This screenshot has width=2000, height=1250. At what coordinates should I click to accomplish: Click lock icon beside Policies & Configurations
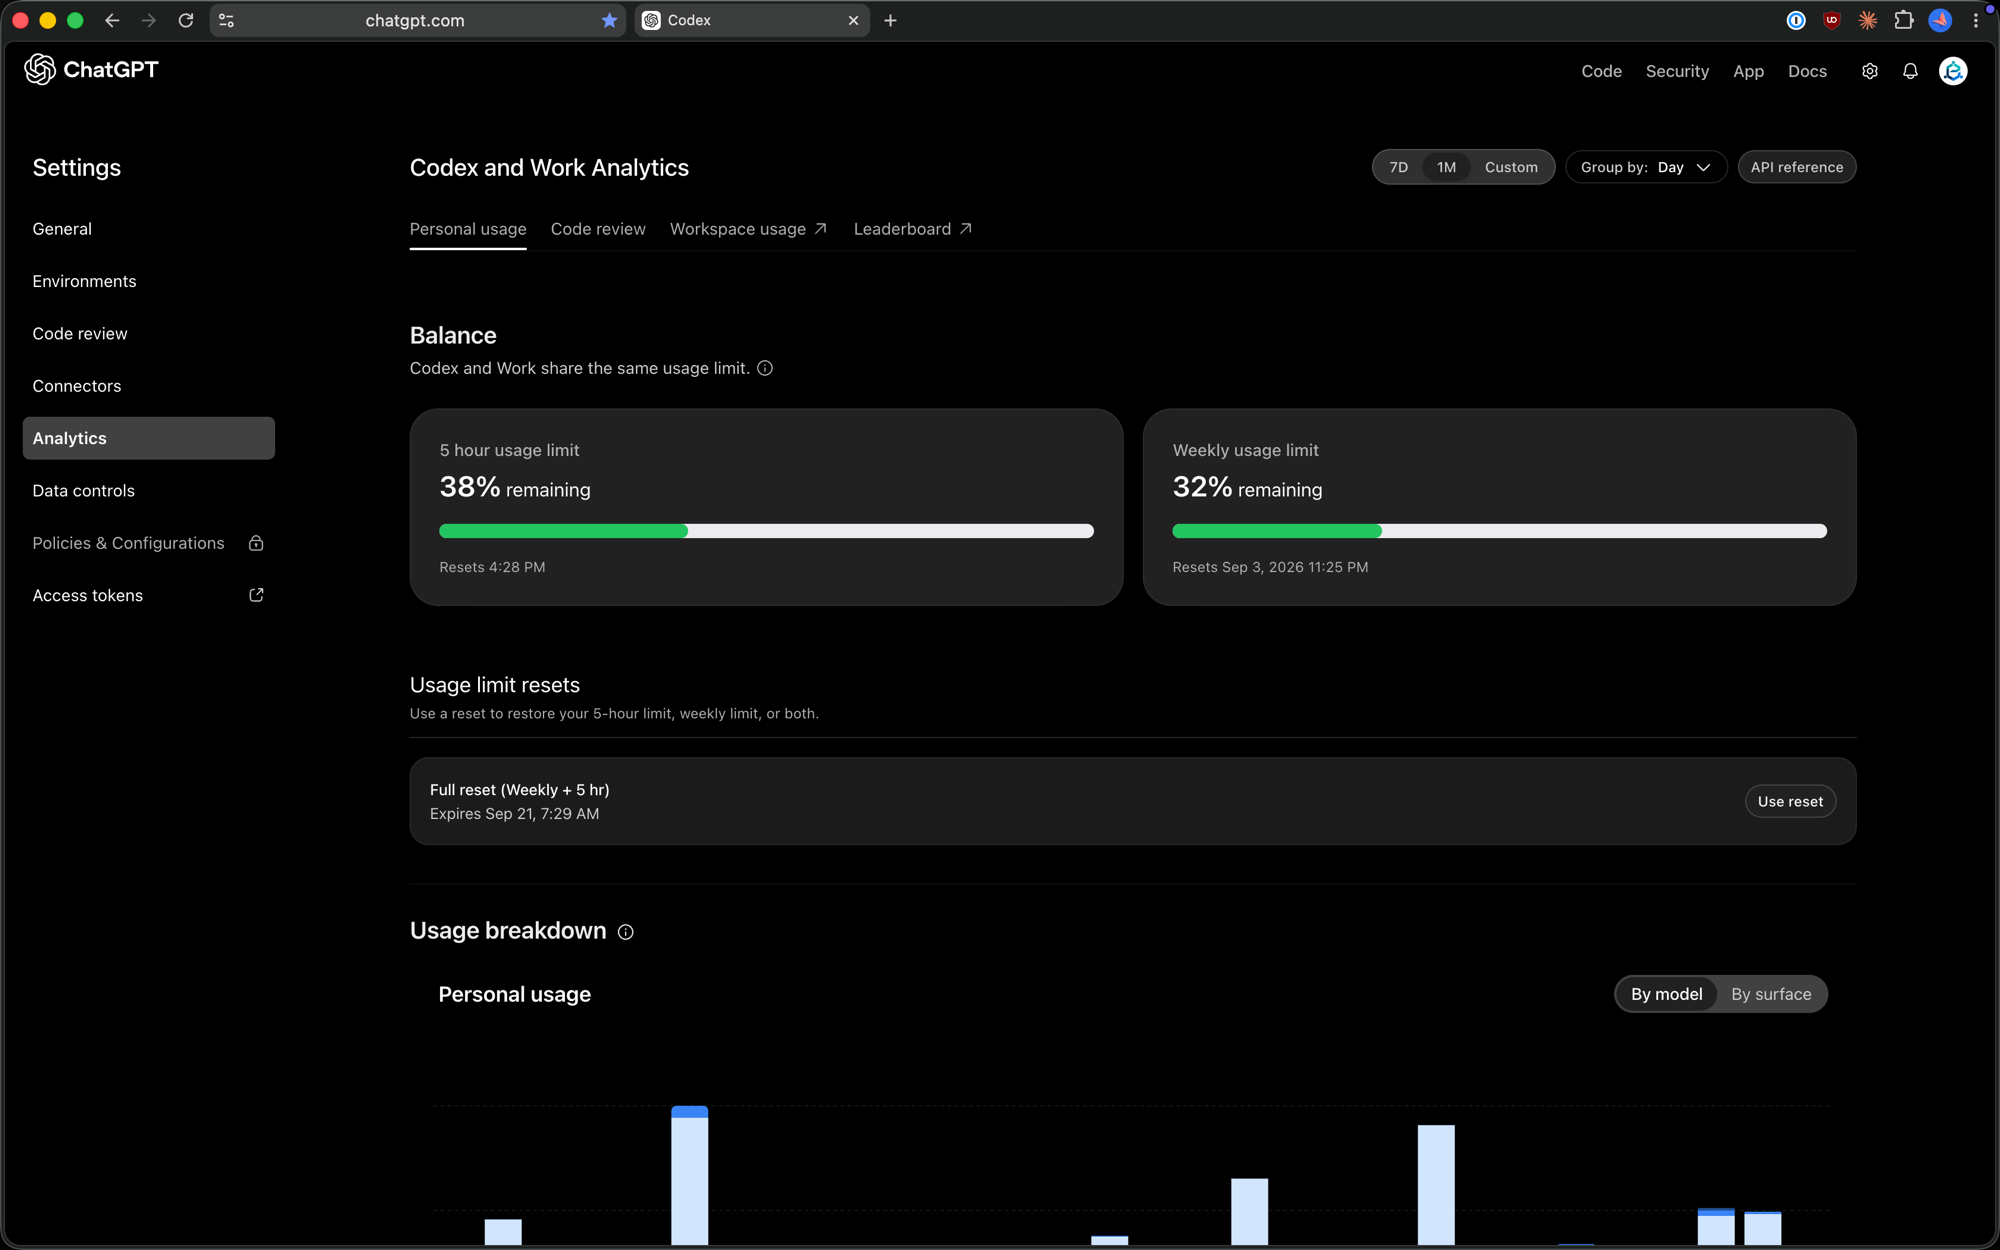point(256,543)
